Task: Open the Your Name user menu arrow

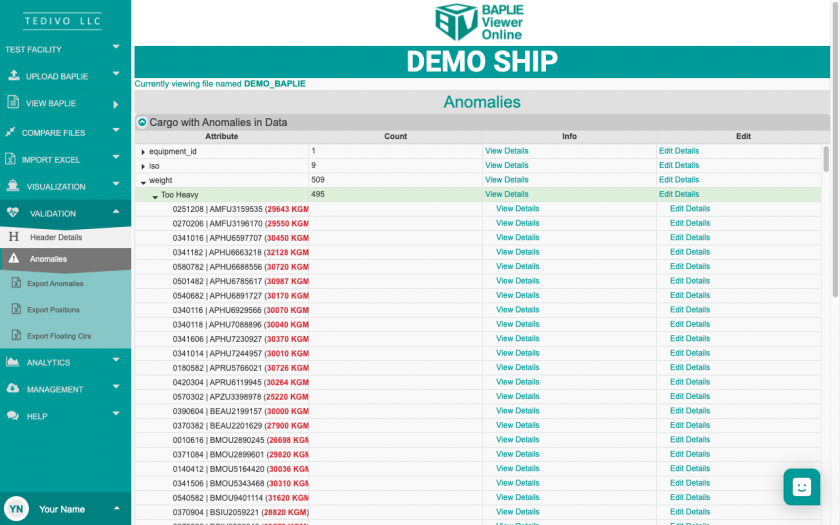Action: [116, 508]
